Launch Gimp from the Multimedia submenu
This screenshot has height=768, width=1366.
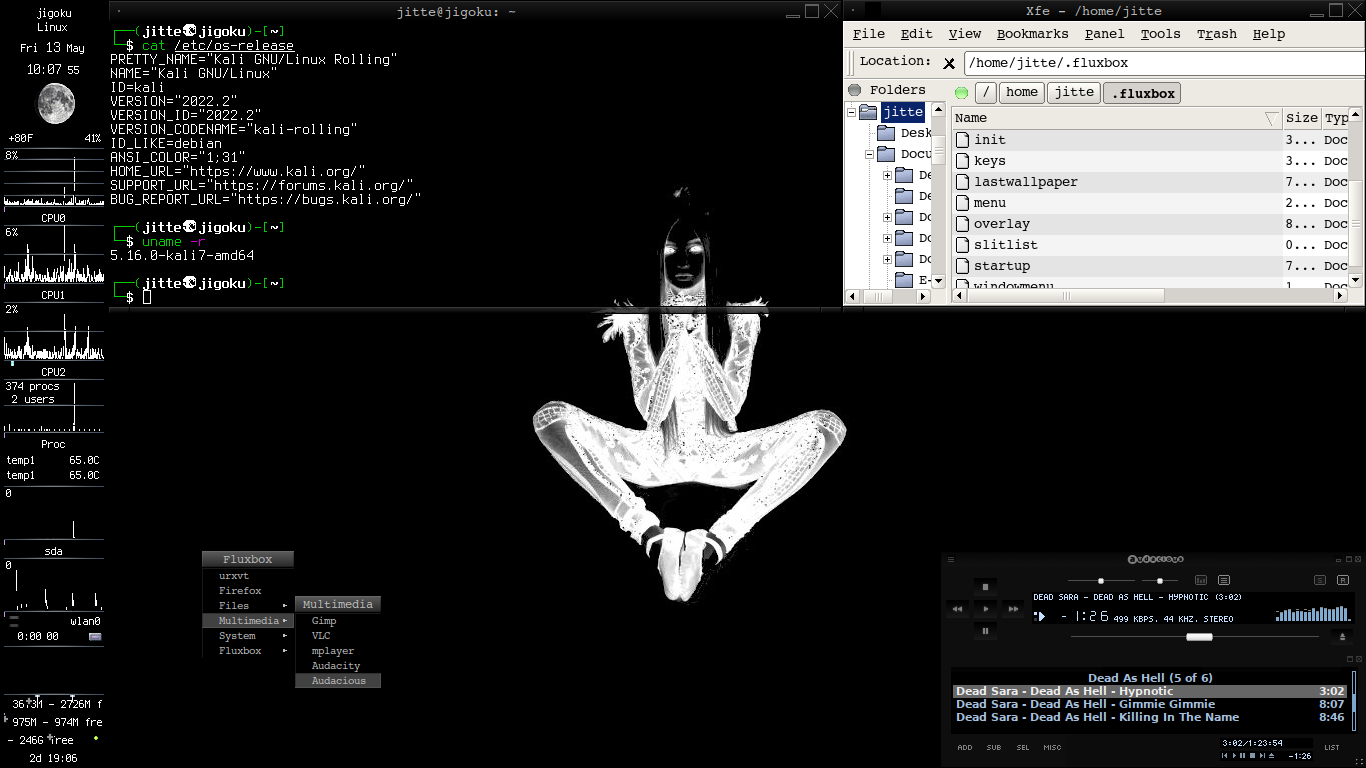pos(338,621)
